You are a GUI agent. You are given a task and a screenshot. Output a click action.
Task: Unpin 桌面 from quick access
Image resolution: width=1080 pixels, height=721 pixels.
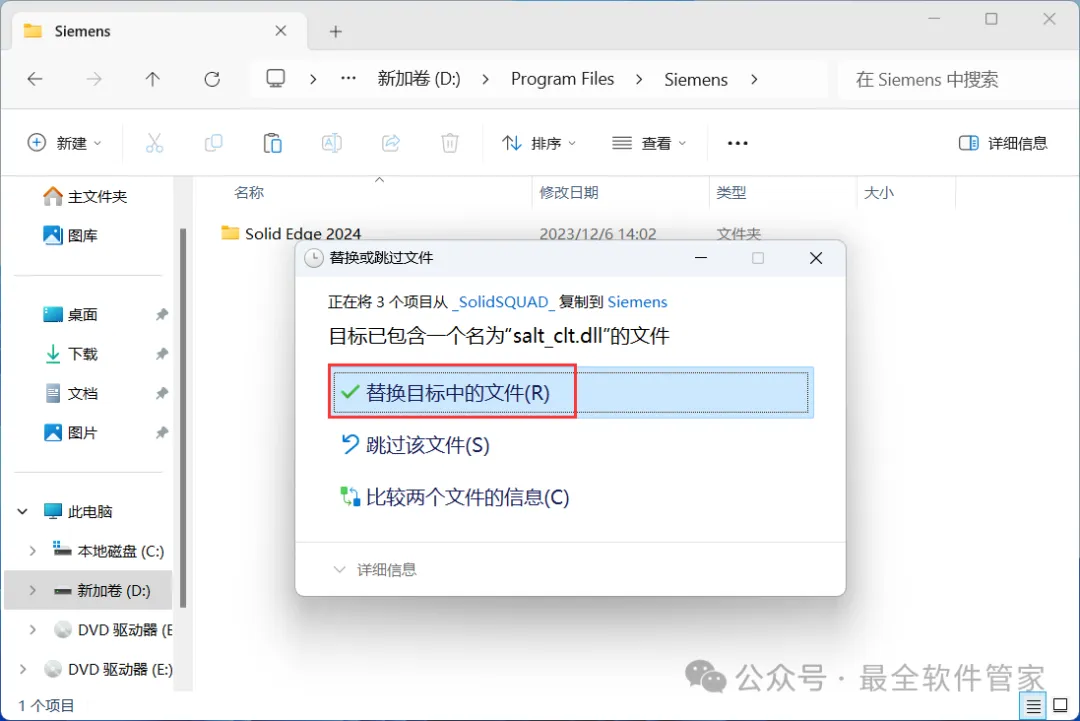pyautogui.click(x=161, y=315)
